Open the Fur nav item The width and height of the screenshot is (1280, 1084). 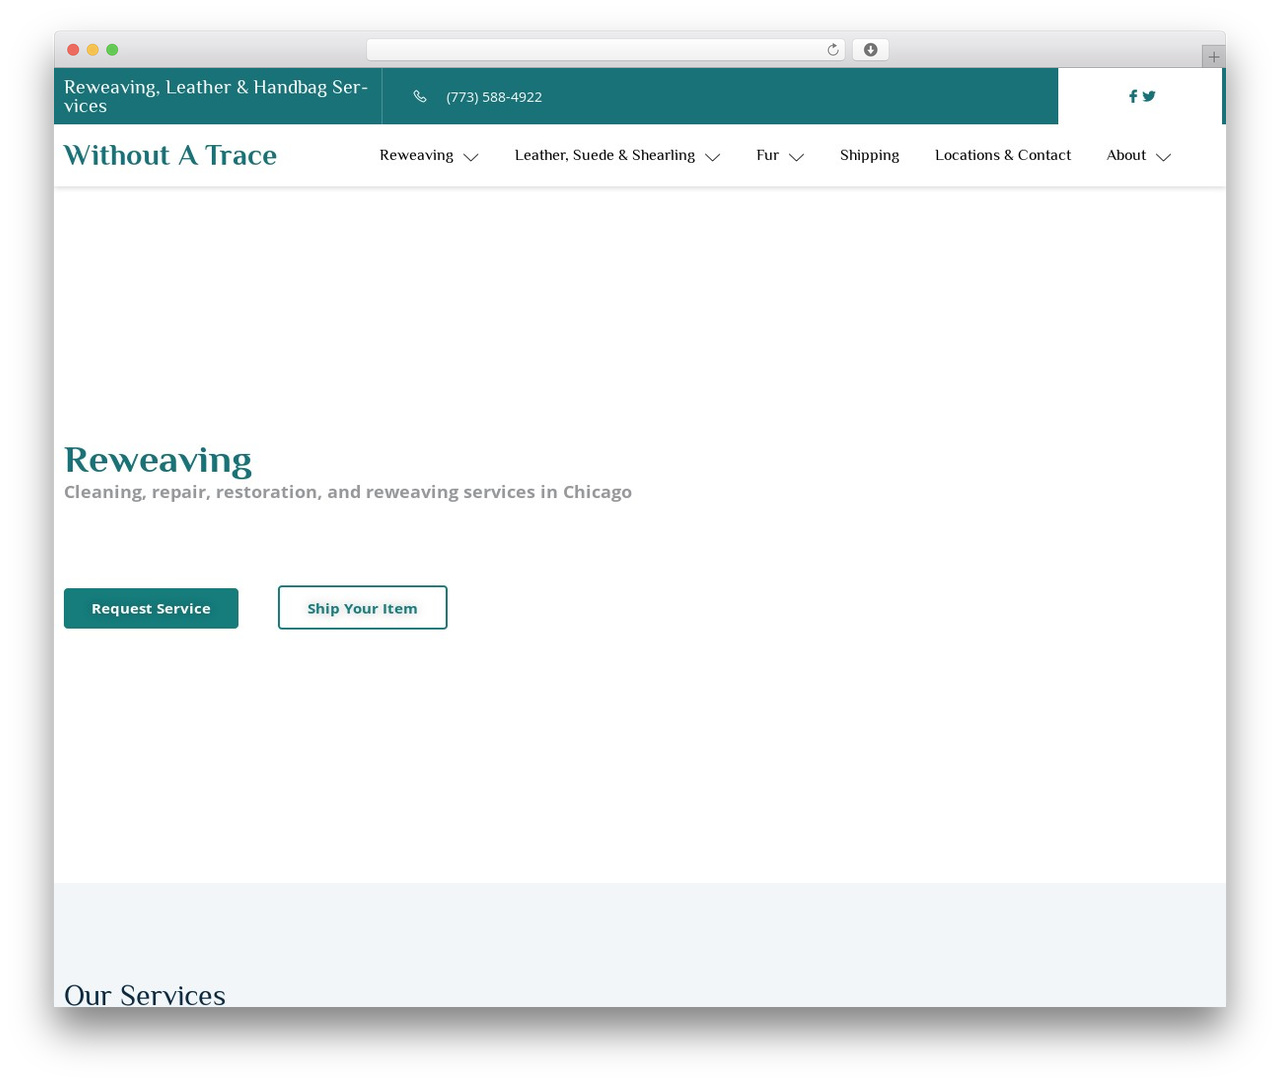[767, 155]
